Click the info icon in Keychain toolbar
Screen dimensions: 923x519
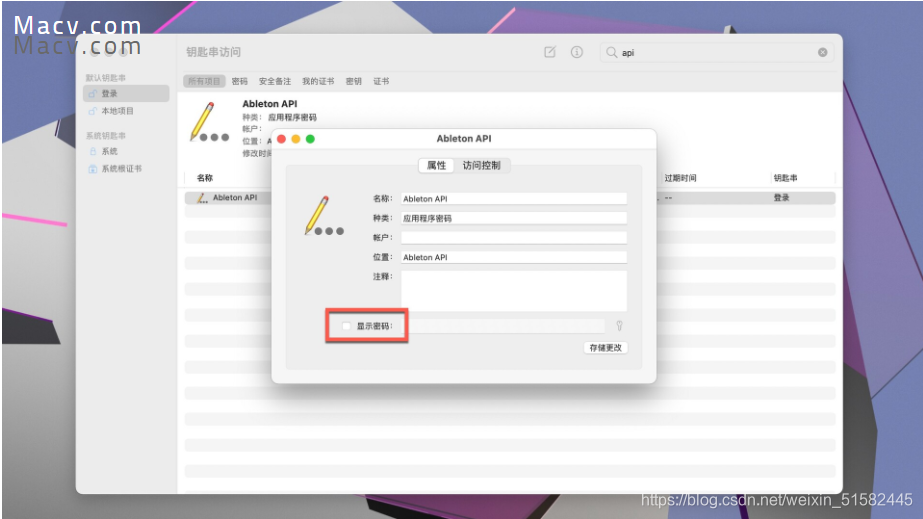[x=577, y=52]
